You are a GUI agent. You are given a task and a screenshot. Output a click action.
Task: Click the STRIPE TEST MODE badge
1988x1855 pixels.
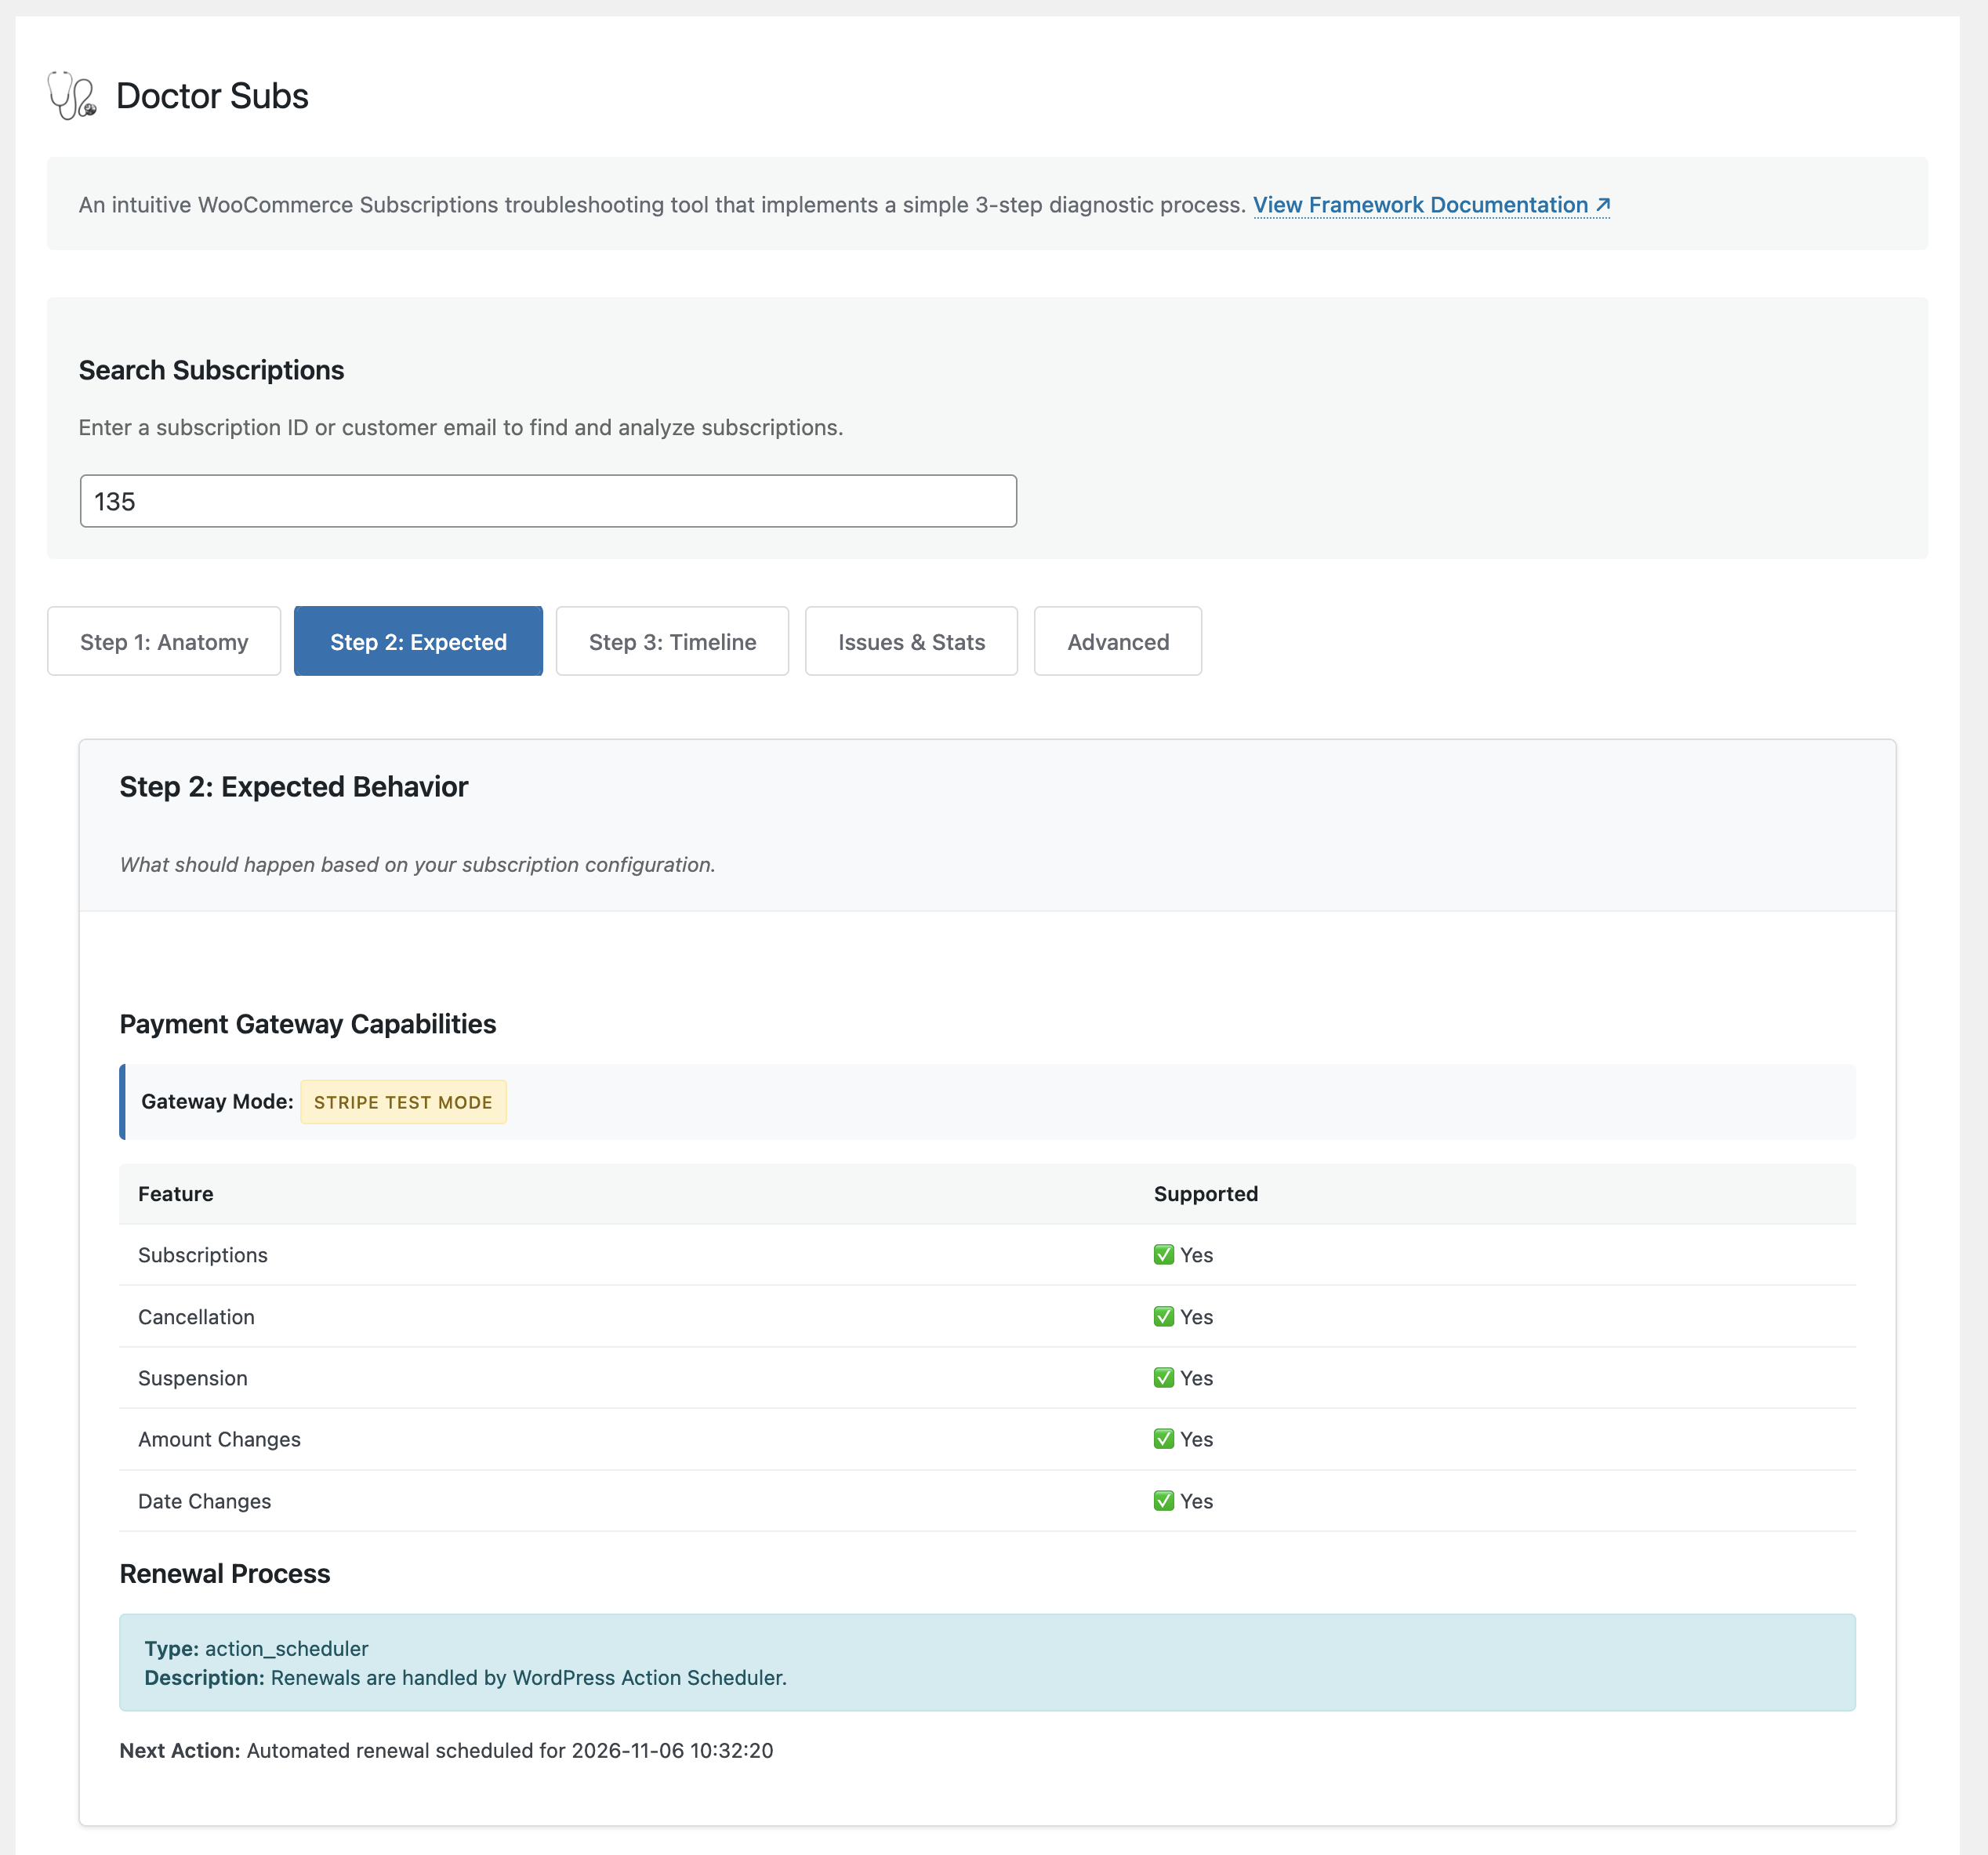(403, 1102)
